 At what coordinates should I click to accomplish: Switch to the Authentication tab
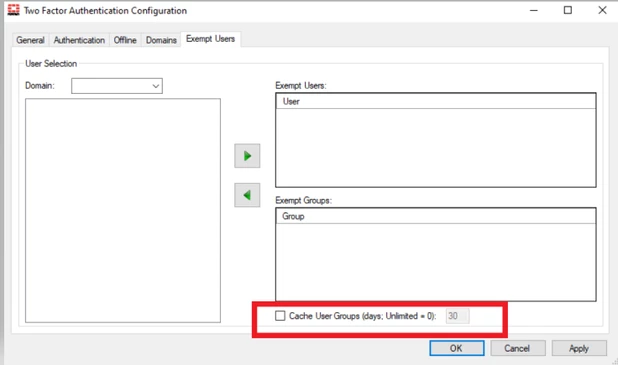79,40
